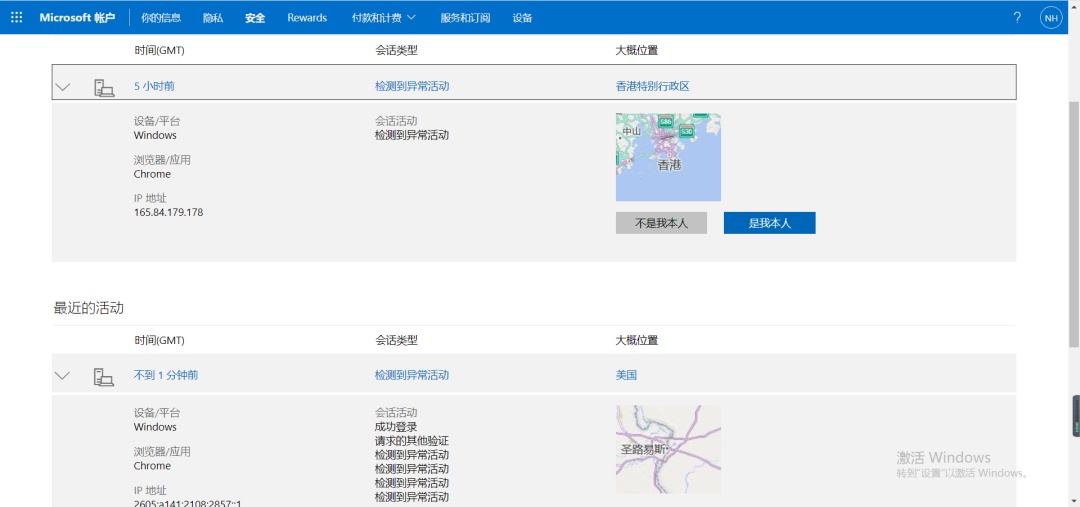Collapse the 5 小时前 activity row
The height and width of the screenshot is (507, 1080).
pyautogui.click(x=63, y=87)
